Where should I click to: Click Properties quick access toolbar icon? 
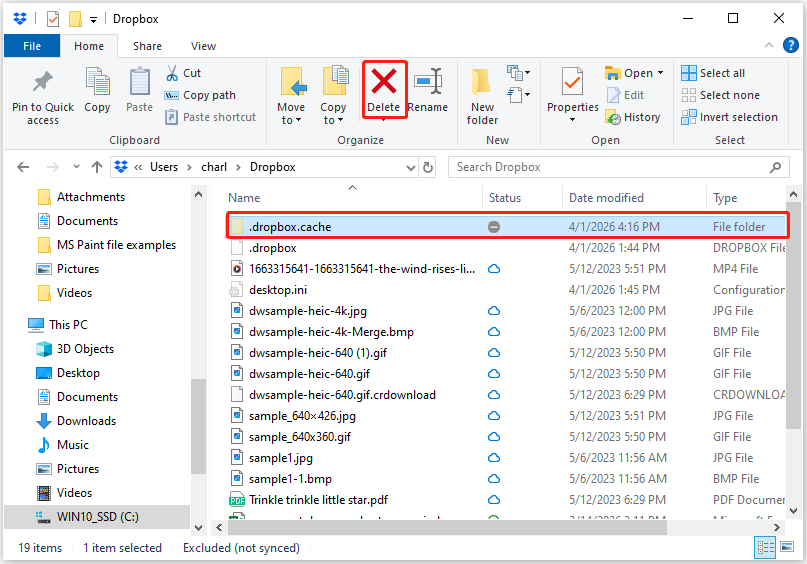point(53,19)
